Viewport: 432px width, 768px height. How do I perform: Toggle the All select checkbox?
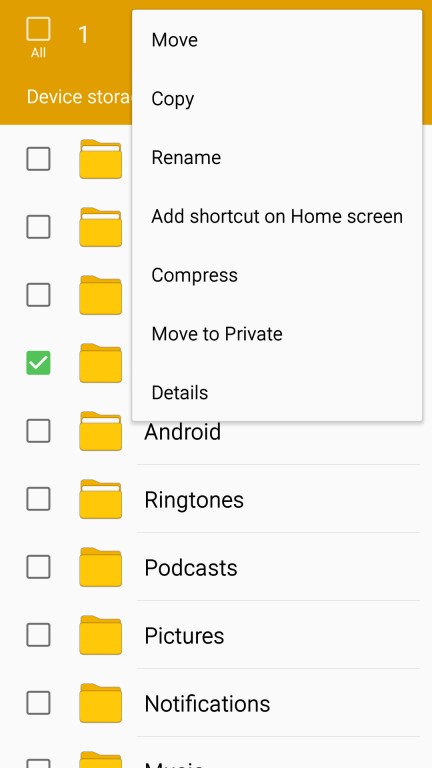(38, 29)
